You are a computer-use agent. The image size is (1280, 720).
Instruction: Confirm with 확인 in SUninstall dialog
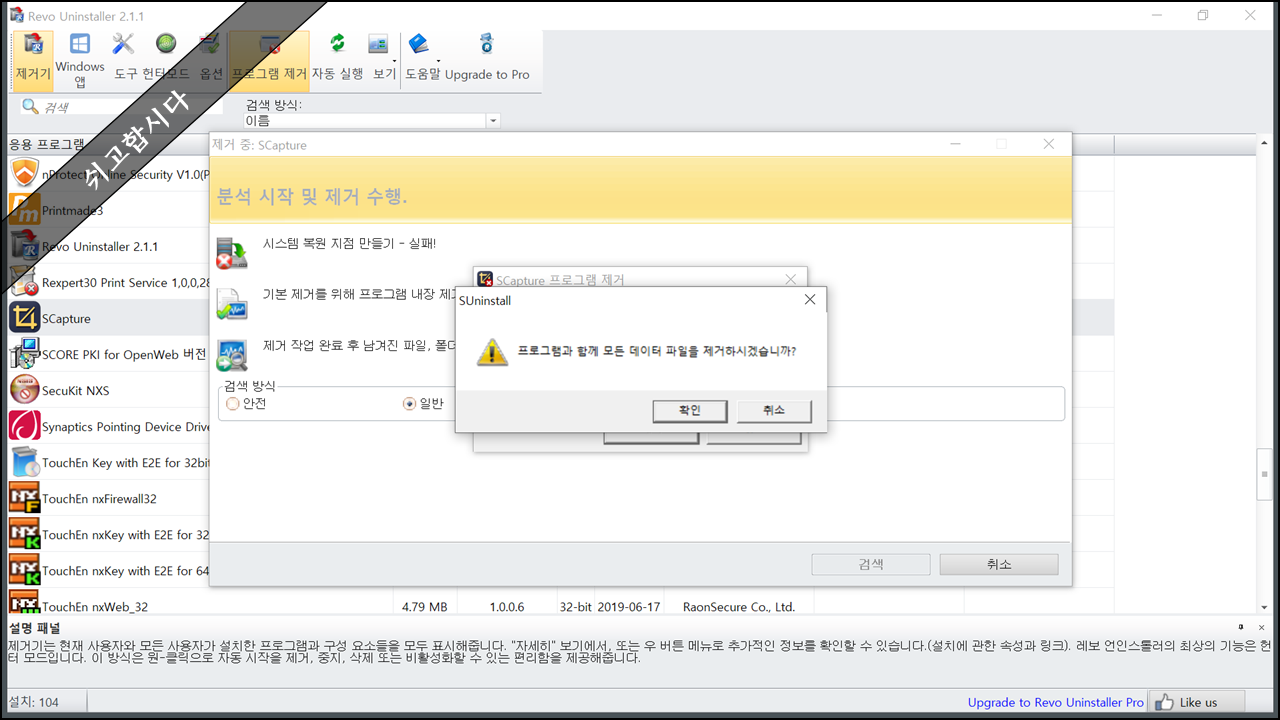click(689, 411)
